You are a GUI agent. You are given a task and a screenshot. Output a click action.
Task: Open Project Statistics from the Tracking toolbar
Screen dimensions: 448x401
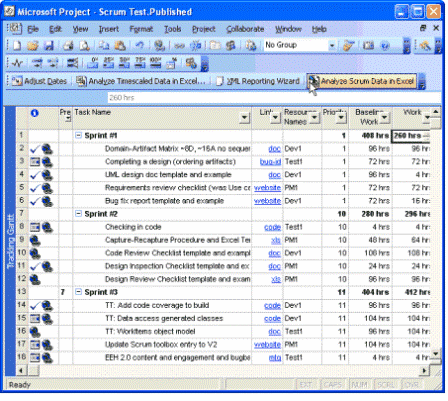click(x=17, y=63)
